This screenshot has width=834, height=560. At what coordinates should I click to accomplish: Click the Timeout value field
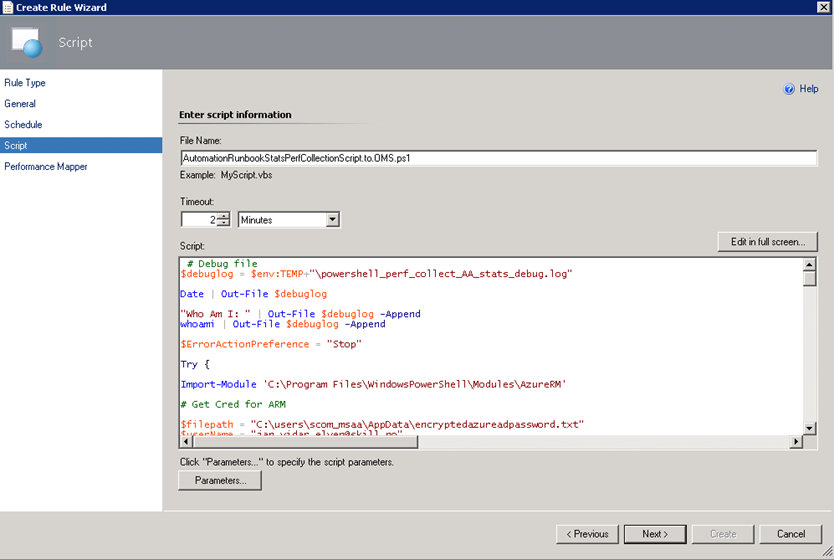tap(198, 220)
